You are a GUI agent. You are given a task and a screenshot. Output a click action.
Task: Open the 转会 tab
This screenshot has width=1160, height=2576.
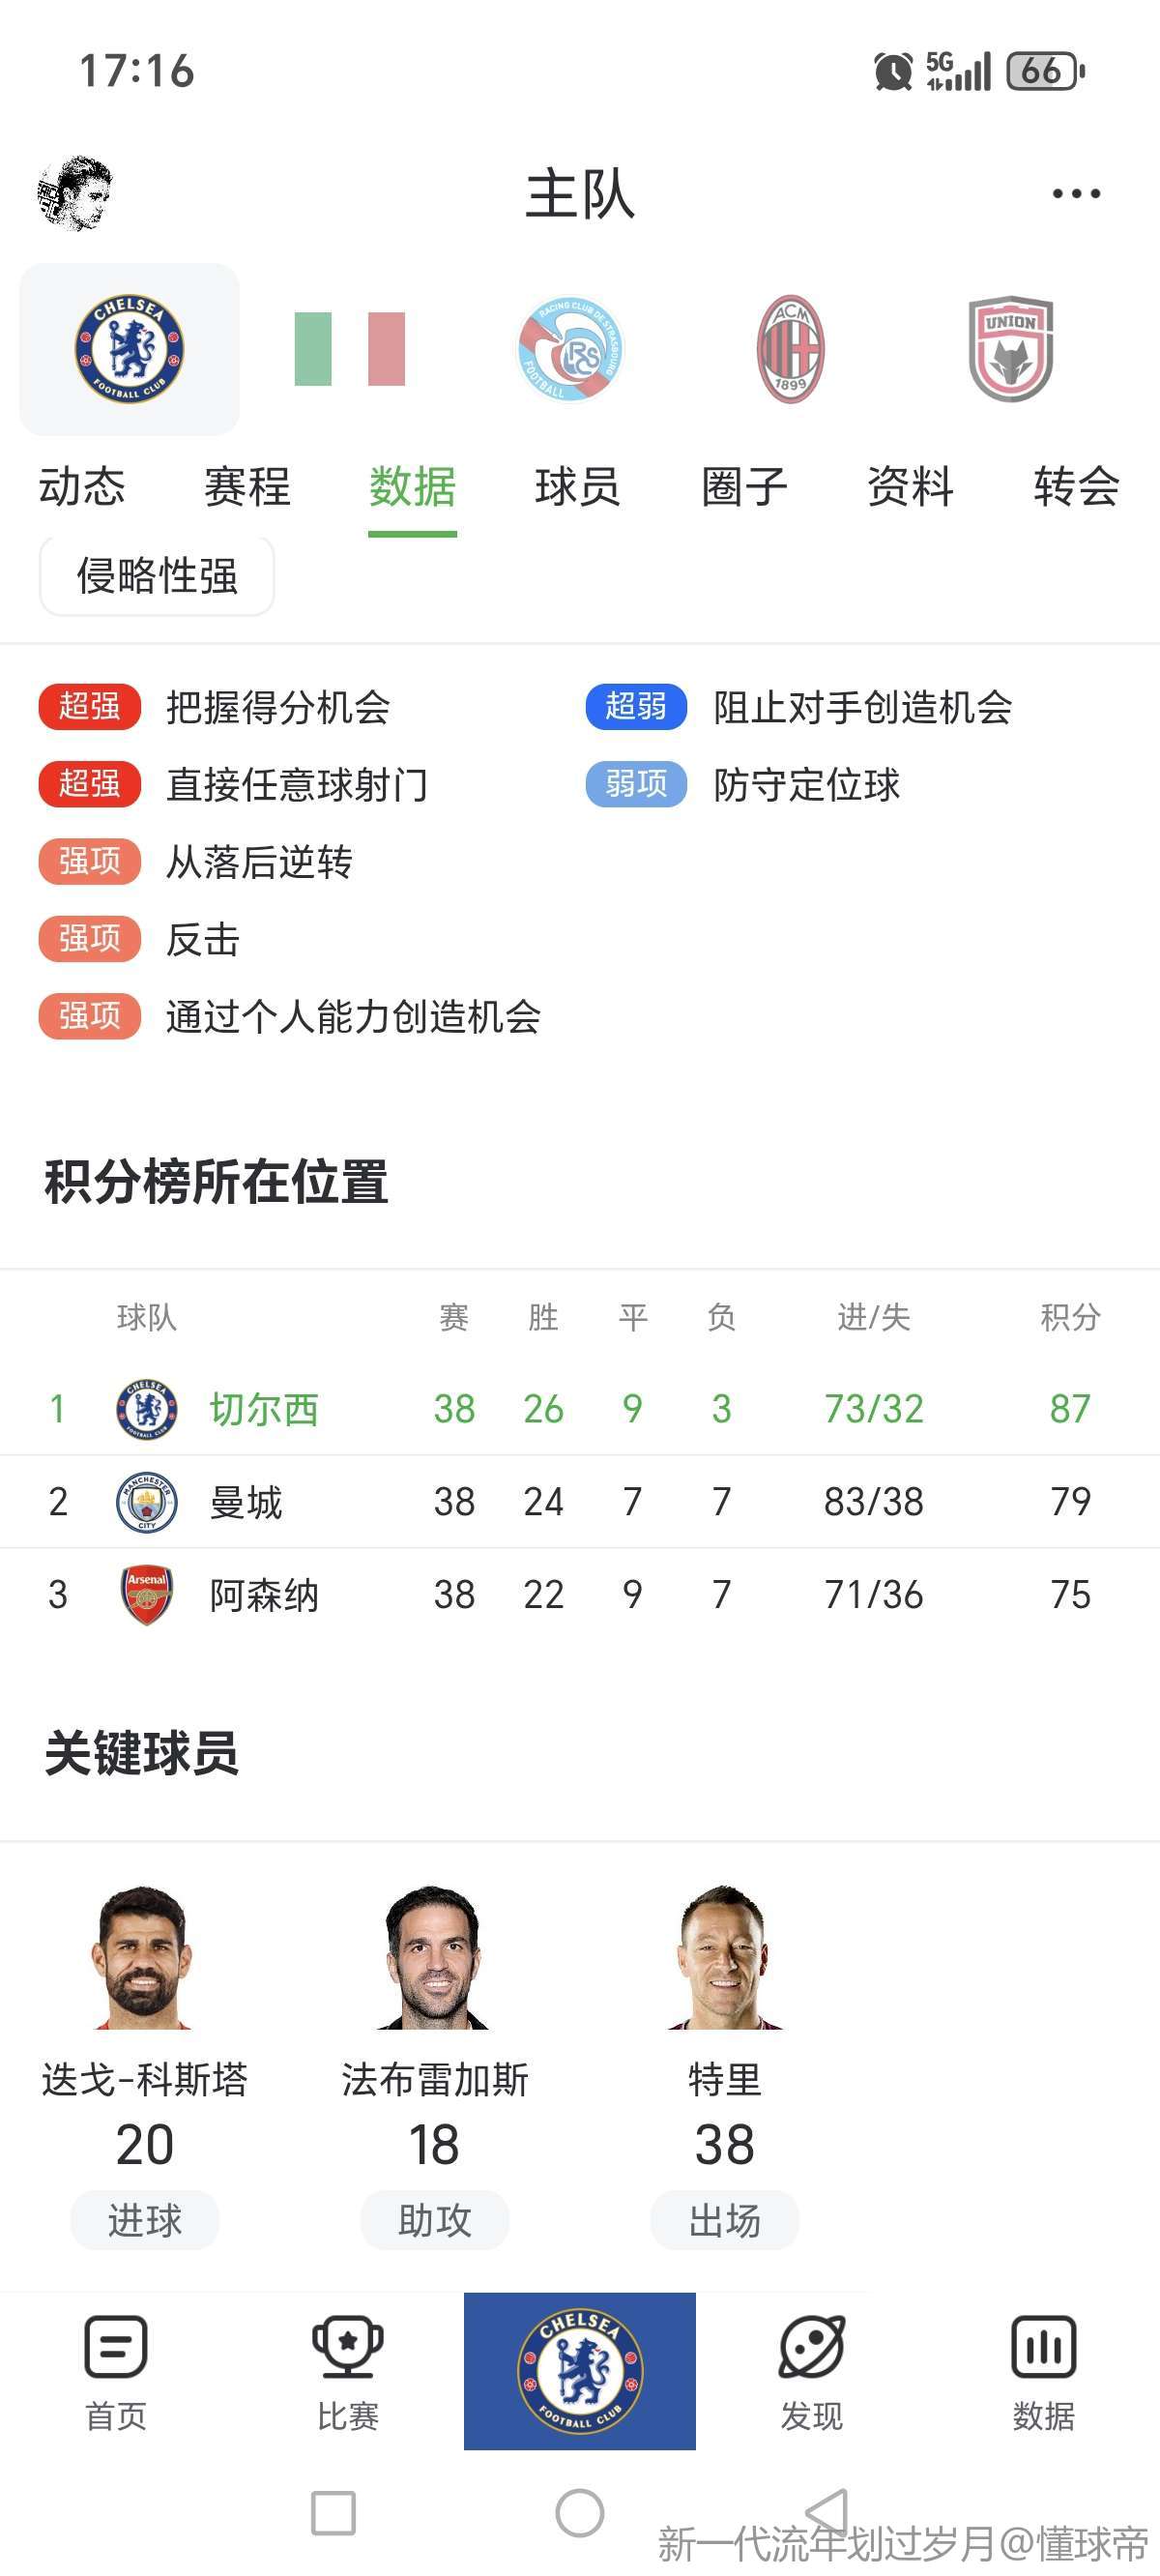pyautogui.click(x=1076, y=487)
